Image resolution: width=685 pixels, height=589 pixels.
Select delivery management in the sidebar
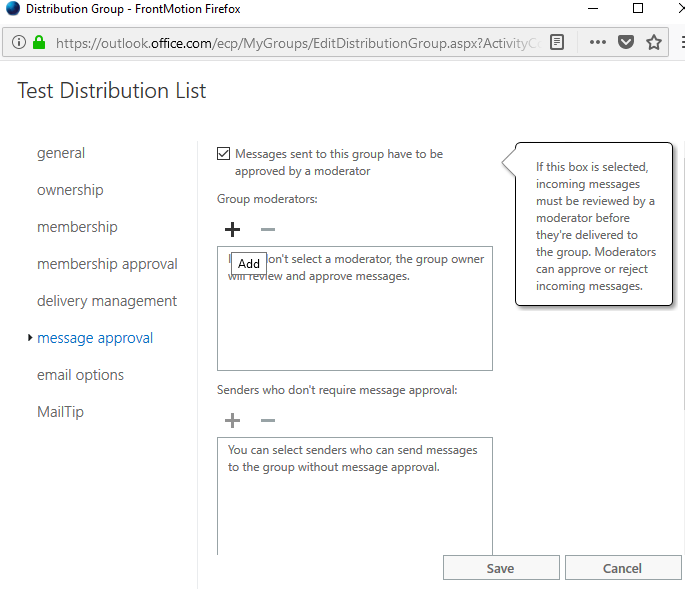click(x=107, y=301)
